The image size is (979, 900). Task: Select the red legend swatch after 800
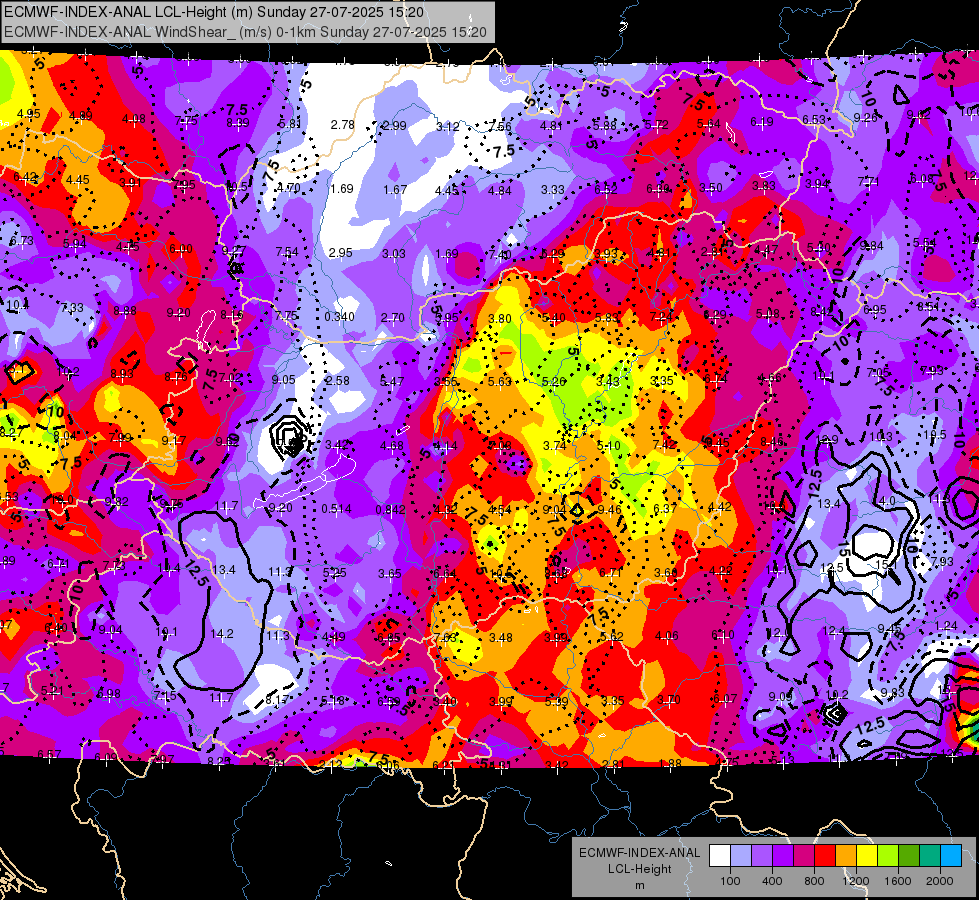click(x=825, y=856)
